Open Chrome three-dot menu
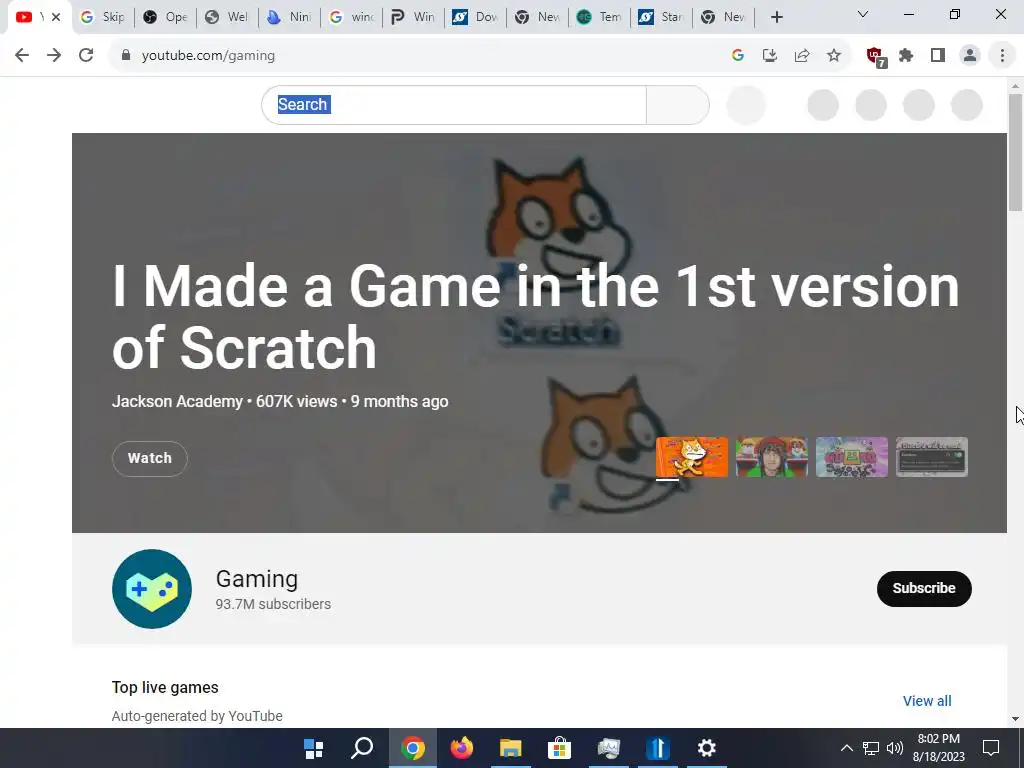This screenshot has width=1024, height=768. (1002, 56)
